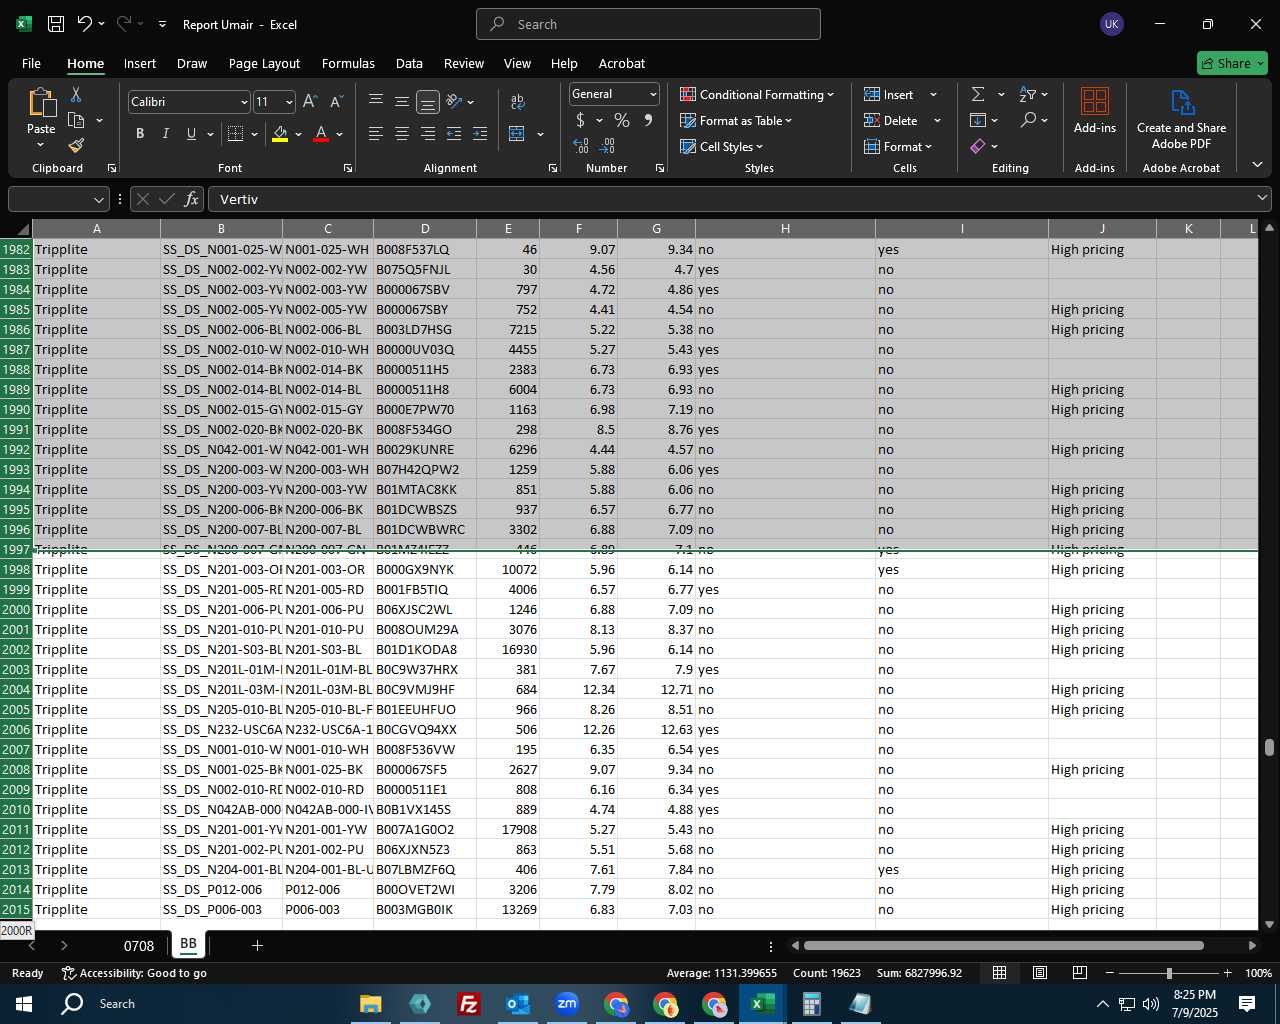Screen dimensions: 1280x1024
Task: Click Sort & Filter icon
Action: point(1028,94)
